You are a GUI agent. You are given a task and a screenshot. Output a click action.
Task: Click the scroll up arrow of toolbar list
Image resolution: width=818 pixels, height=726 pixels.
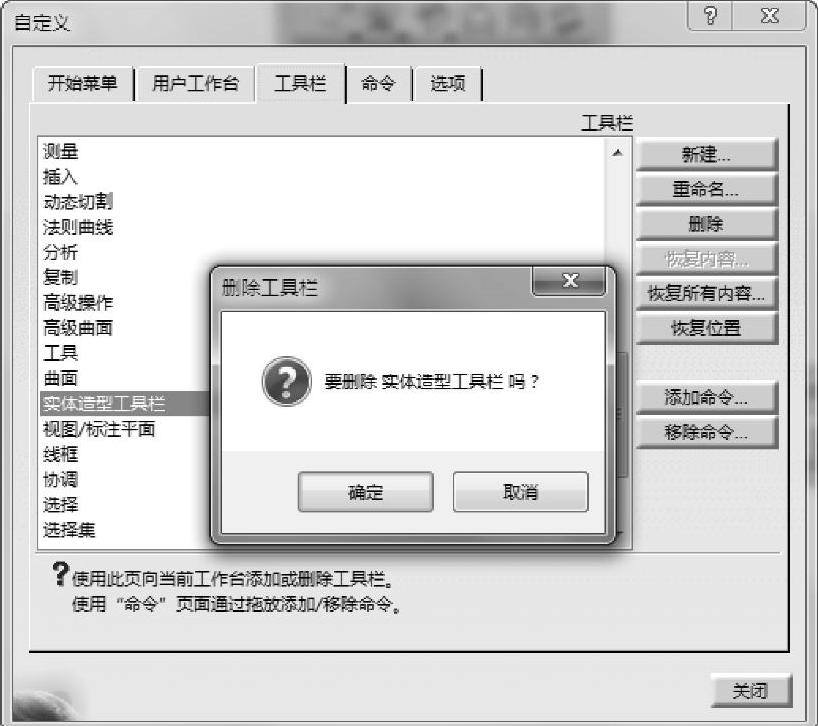pos(618,153)
